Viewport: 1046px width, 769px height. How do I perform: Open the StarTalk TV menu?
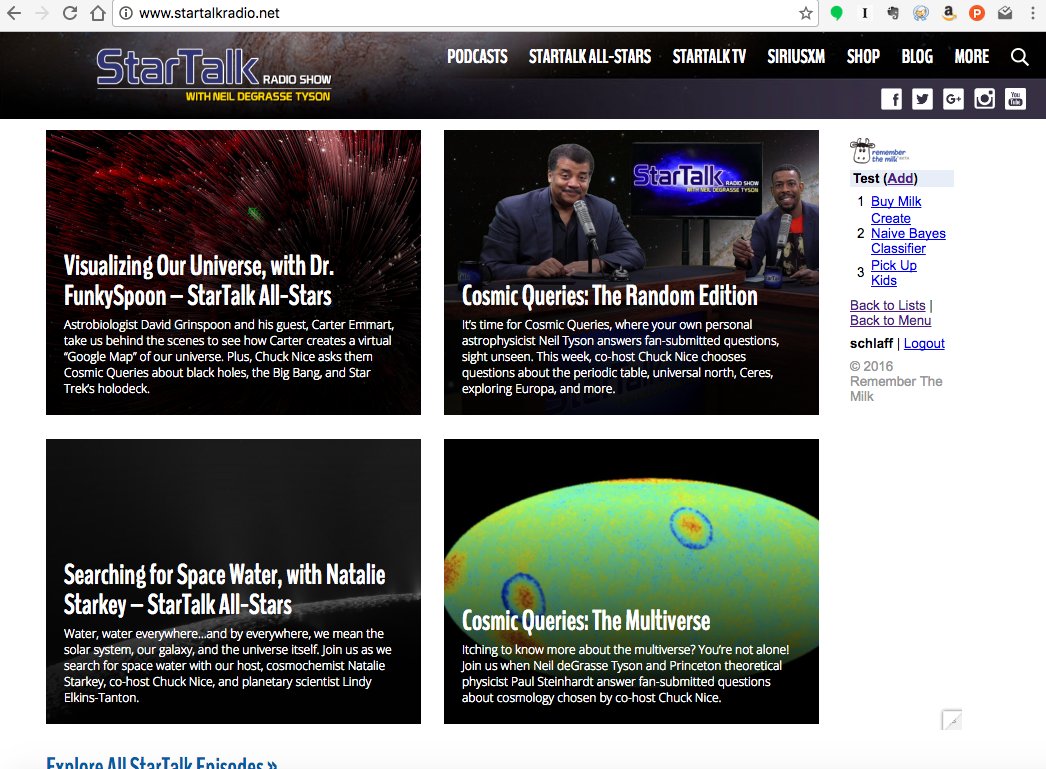click(x=709, y=57)
